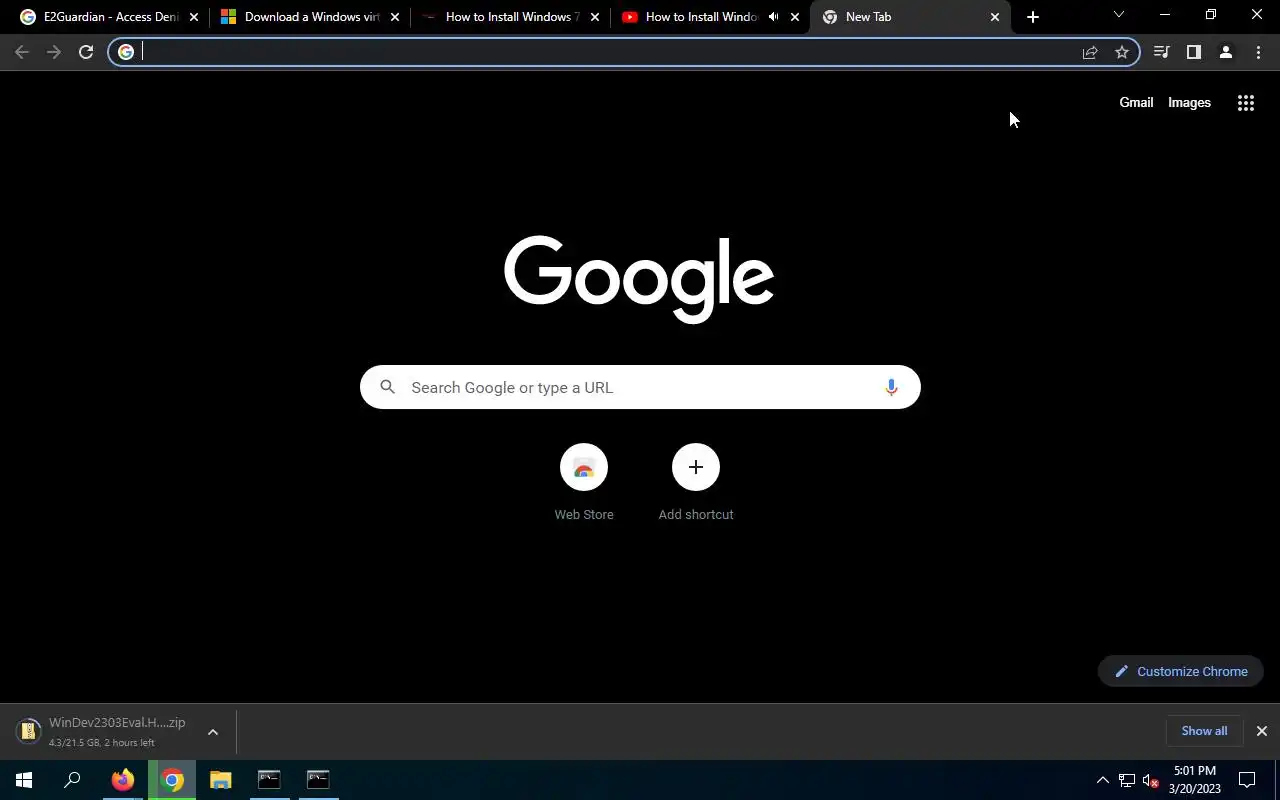Share this page using the address bar icon
This screenshot has width=1280, height=800.
[1090, 52]
